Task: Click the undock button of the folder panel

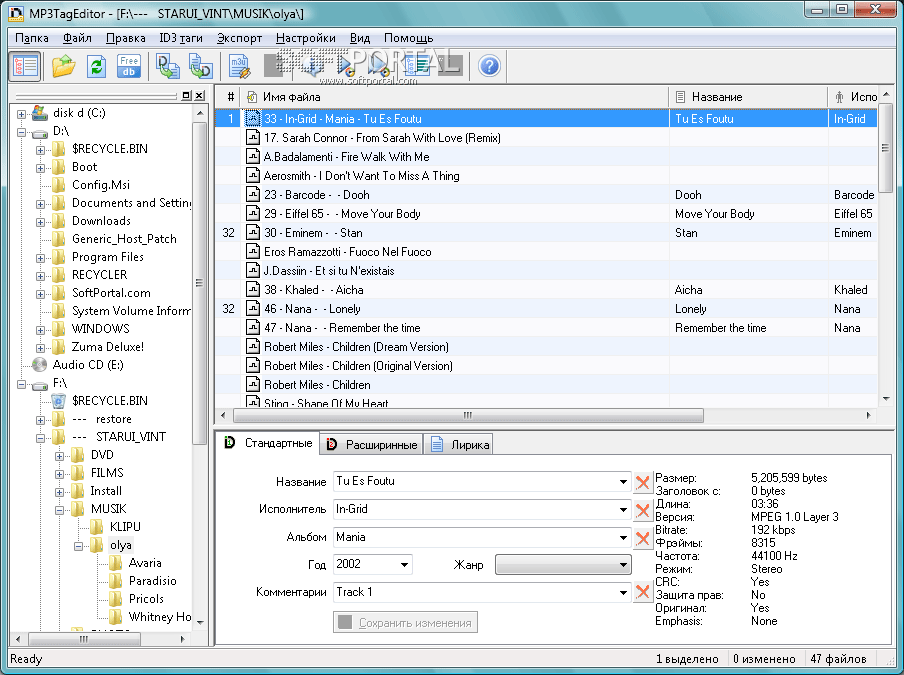Action: [186, 95]
